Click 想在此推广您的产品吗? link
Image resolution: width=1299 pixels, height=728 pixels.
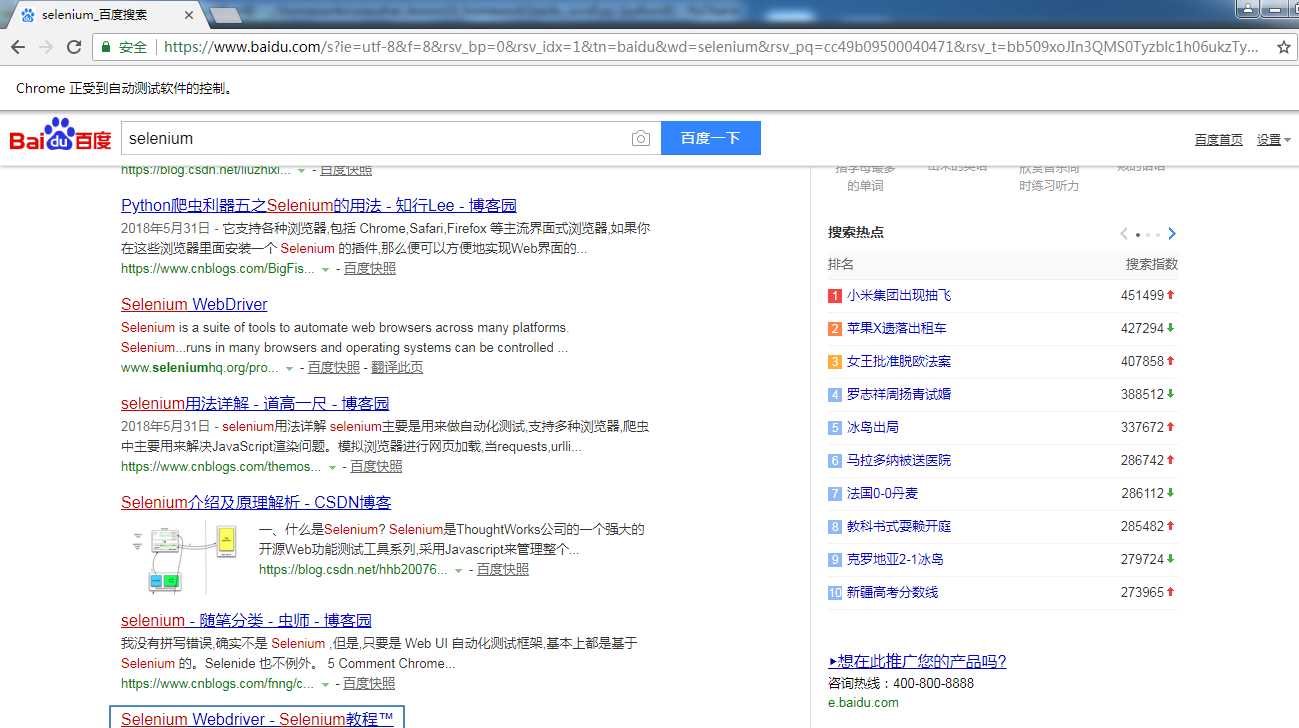917,661
